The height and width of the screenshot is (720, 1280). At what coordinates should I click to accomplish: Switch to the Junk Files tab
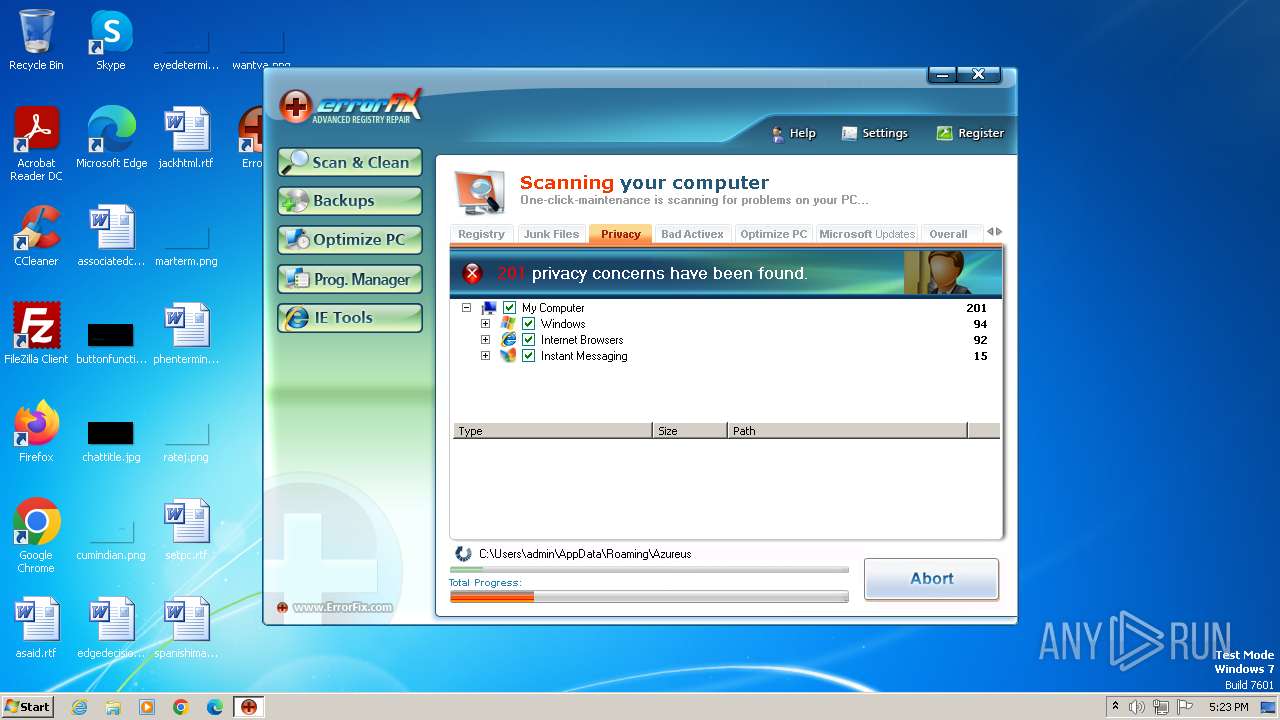551,234
